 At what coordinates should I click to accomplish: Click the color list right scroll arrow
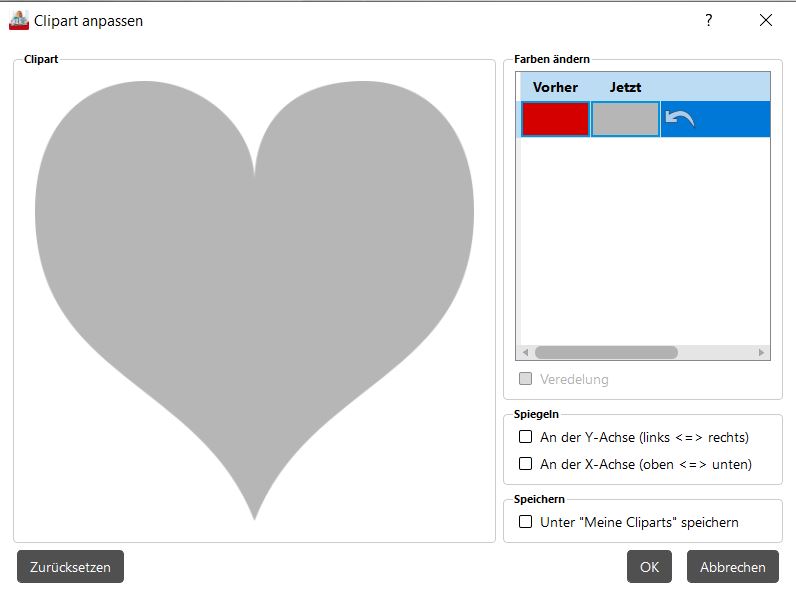coord(761,352)
